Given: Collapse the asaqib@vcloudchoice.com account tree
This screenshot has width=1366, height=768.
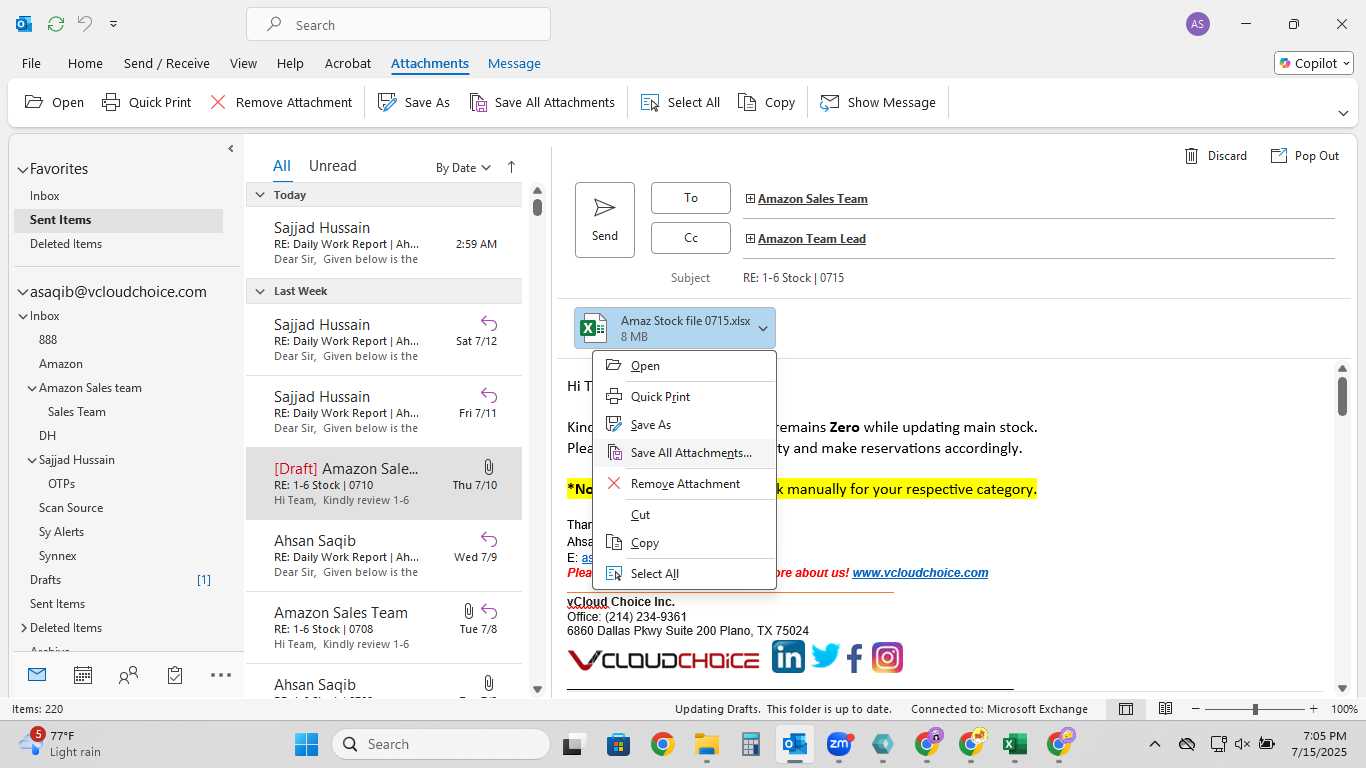Looking at the screenshot, I should pyautogui.click(x=22, y=292).
